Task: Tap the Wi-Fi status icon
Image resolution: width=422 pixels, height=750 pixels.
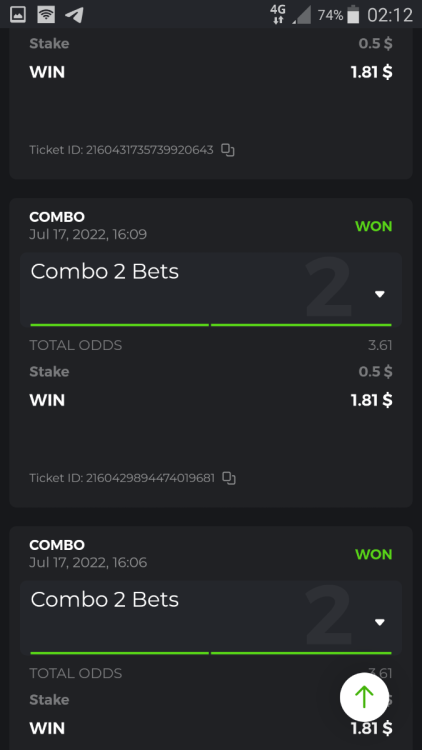Action: [46, 15]
